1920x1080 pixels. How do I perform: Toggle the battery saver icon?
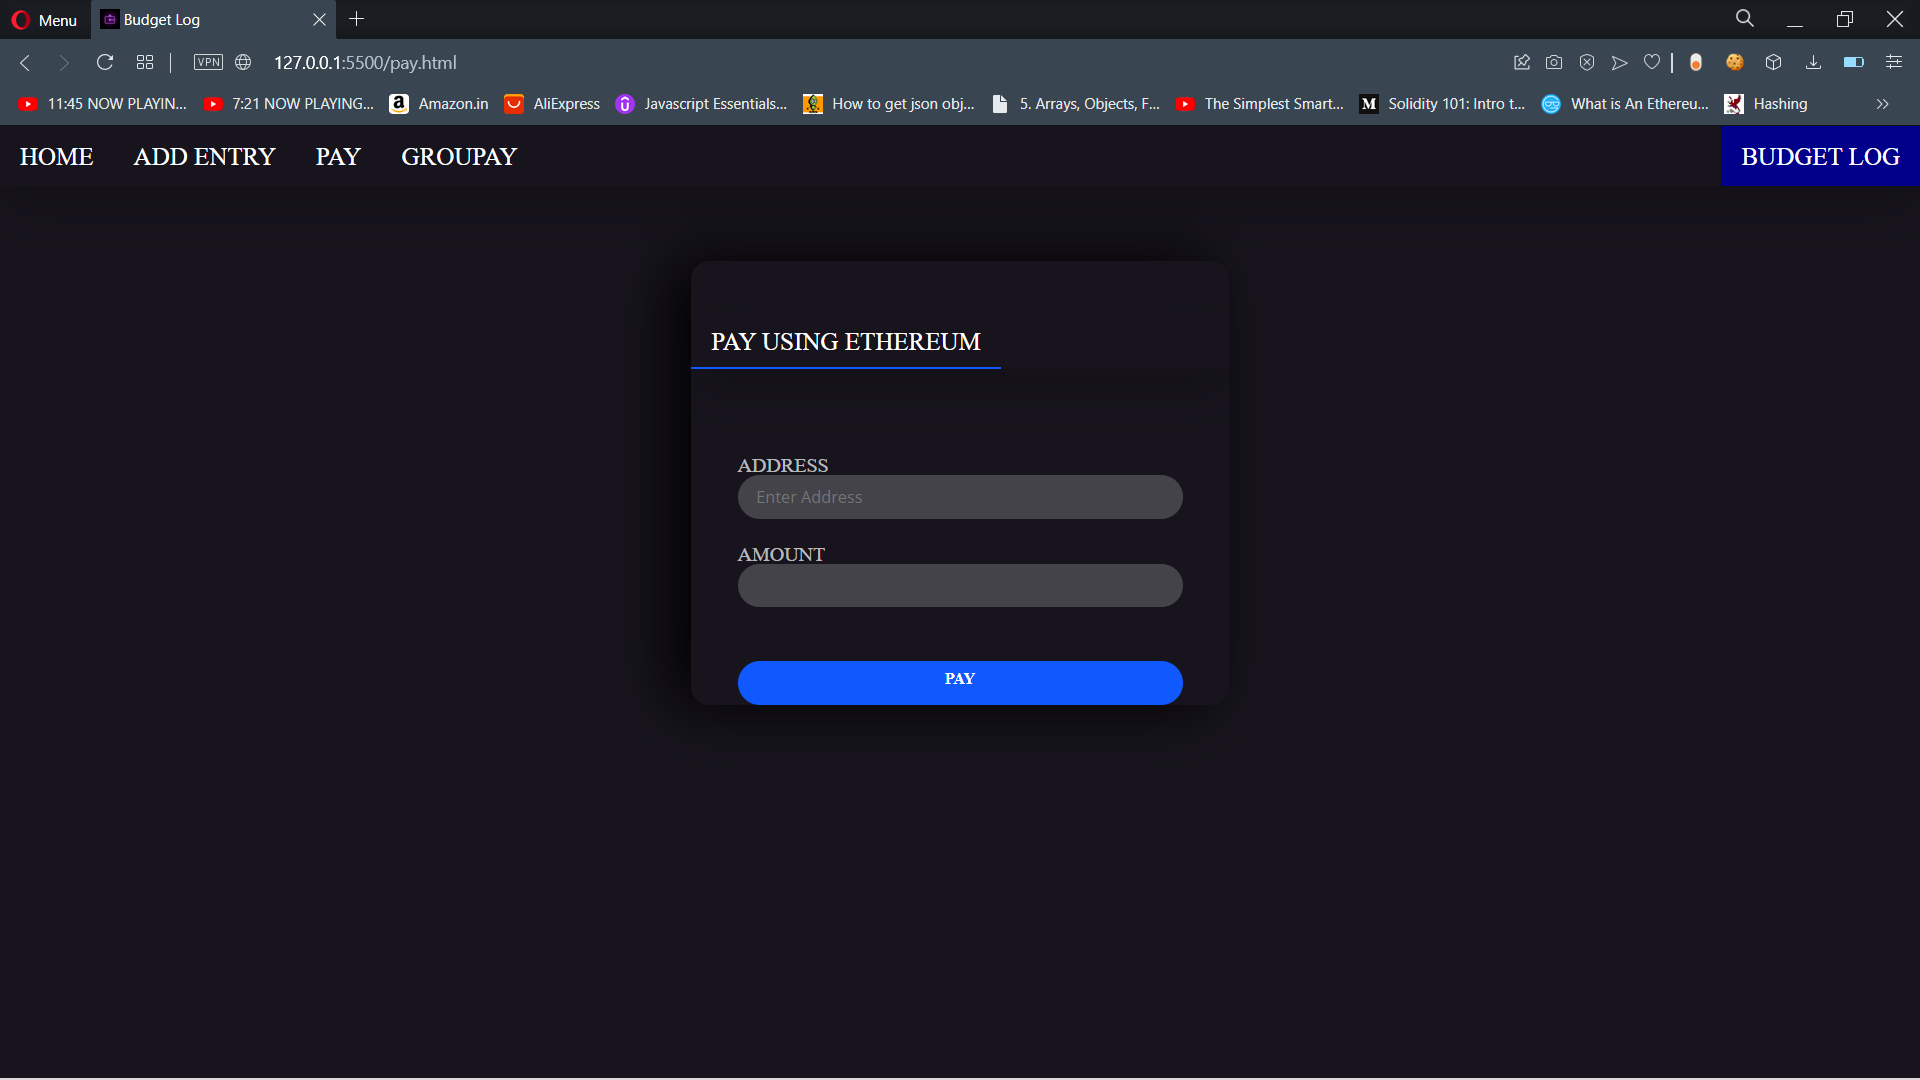[x=1853, y=62]
